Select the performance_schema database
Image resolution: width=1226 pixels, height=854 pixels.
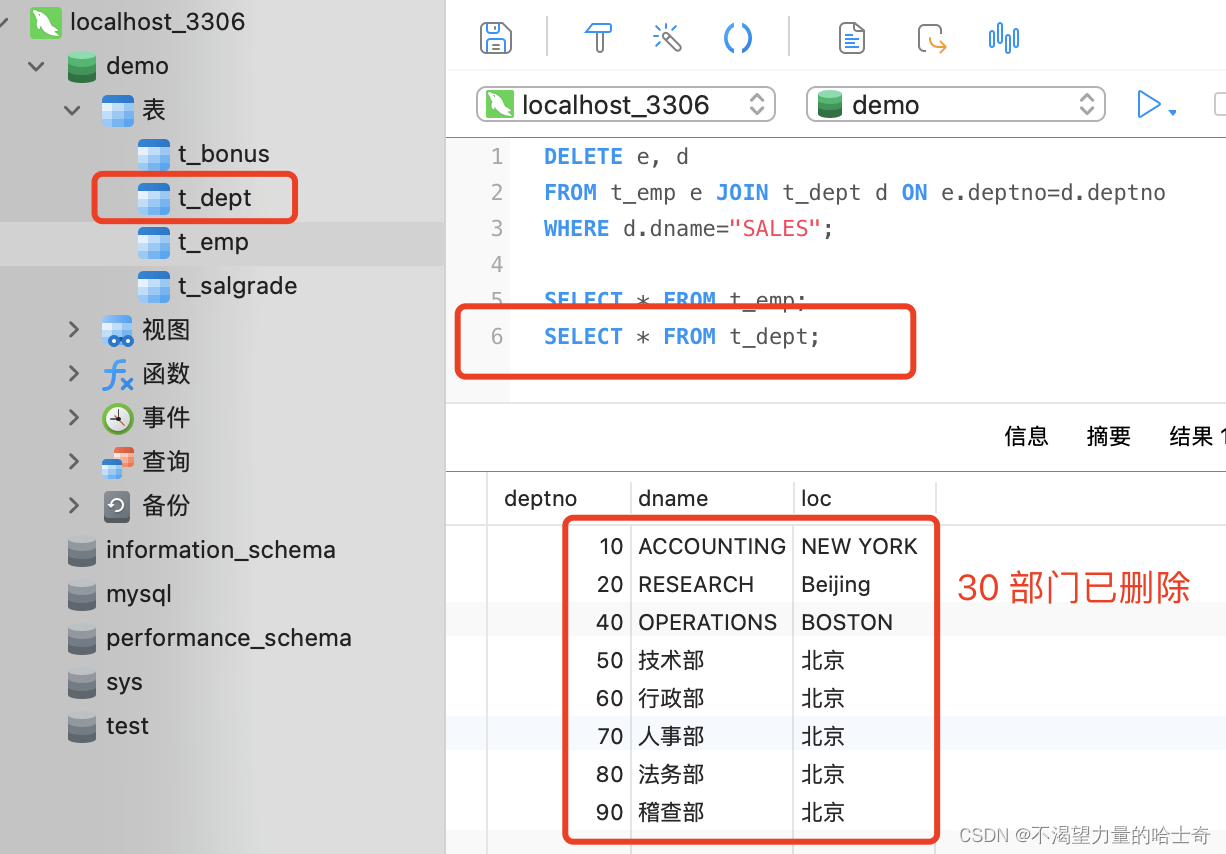[x=229, y=638]
